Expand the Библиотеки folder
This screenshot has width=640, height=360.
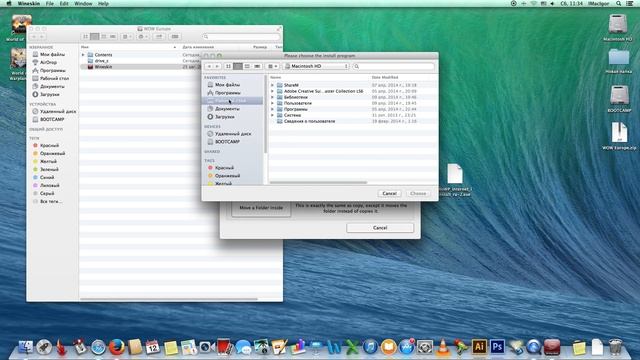click(x=272, y=98)
